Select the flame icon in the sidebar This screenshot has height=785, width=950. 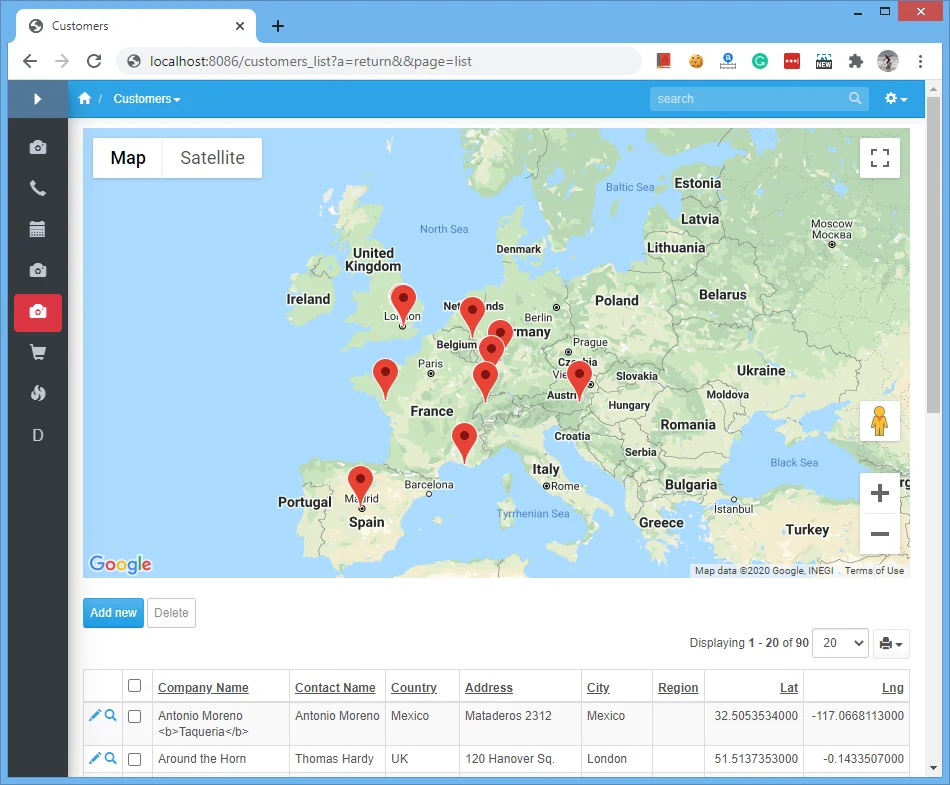[x=37, y=393]
